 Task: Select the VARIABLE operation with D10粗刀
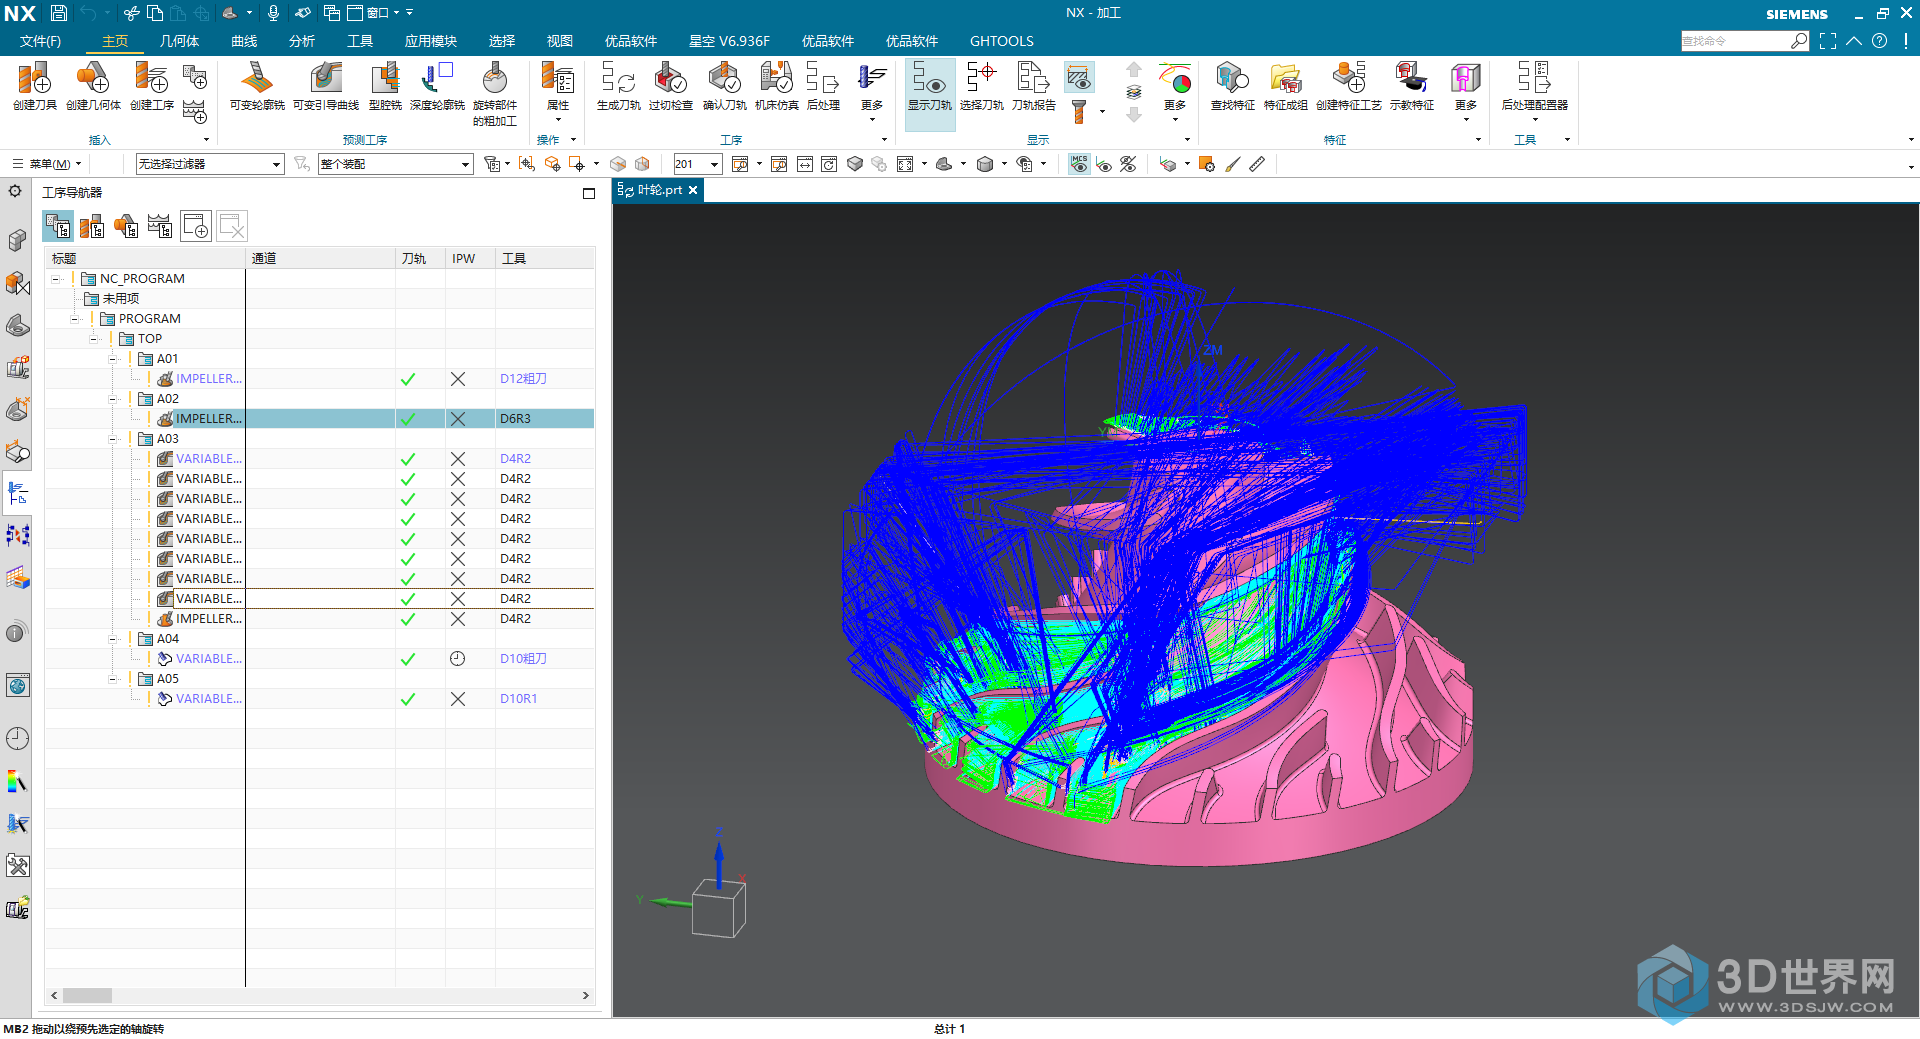tap(320, 659)
